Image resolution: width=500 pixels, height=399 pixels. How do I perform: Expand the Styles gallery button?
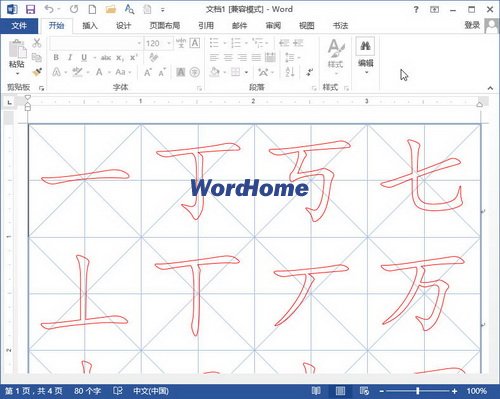336,56
